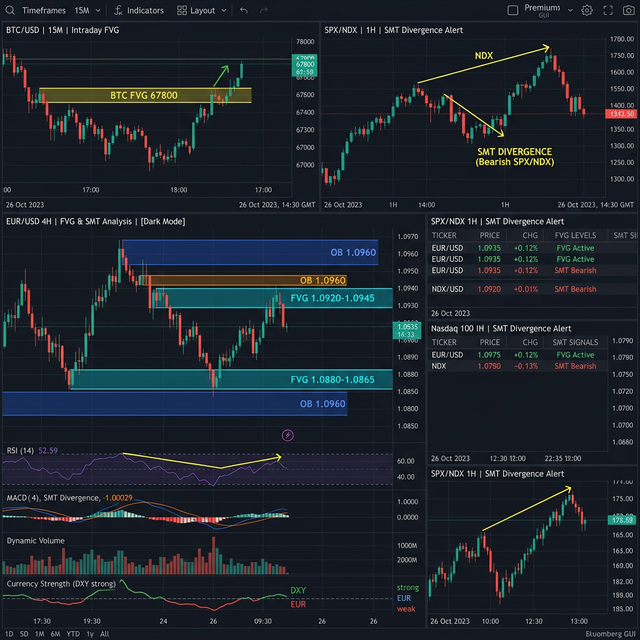This screenshot has width=640, height=640.
Task: Select the All range button
Action: point(104,634)
